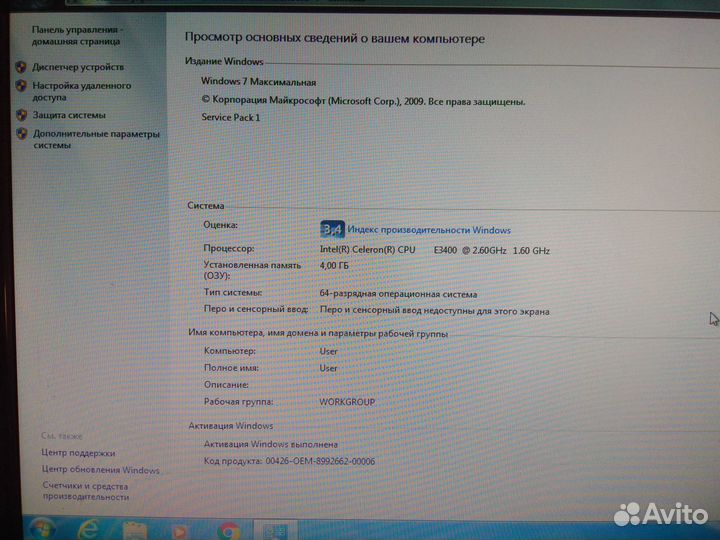This screenshot has width=720, height=540.
Task: Open Счетчики и средства производительности link
Action: pos(86,491)
